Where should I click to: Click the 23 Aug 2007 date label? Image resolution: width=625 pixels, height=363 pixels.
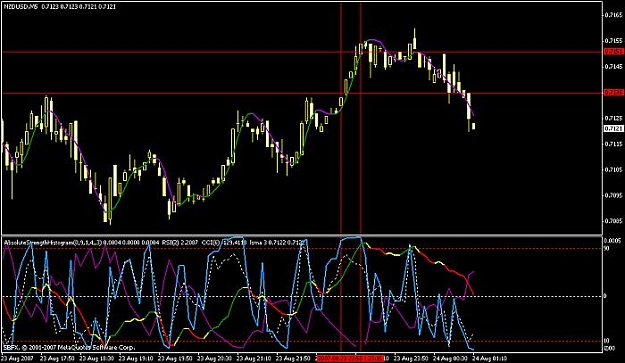pyautogui.click(x=18, y=358)
